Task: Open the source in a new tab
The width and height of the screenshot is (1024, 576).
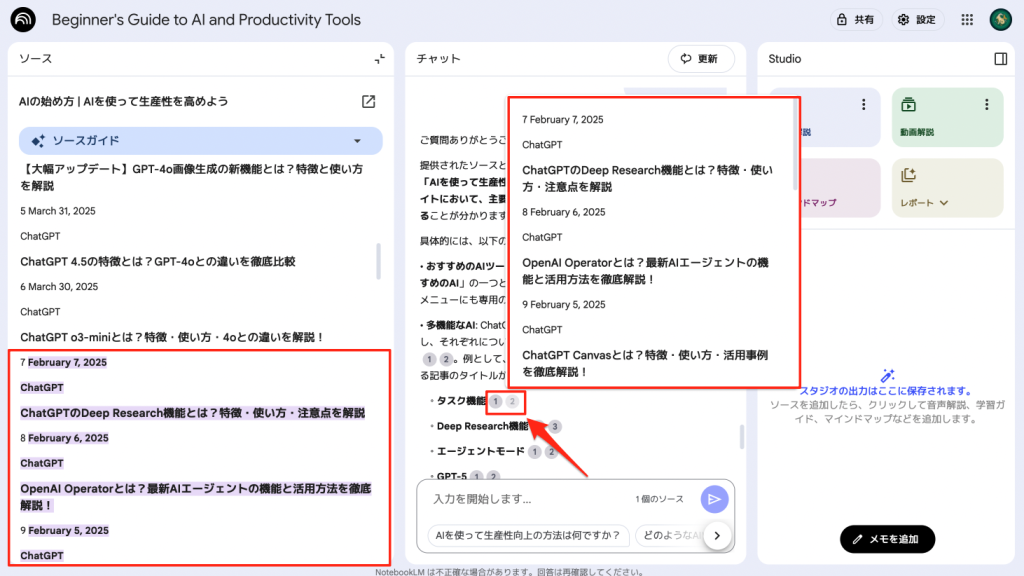Action: [369, 101]
